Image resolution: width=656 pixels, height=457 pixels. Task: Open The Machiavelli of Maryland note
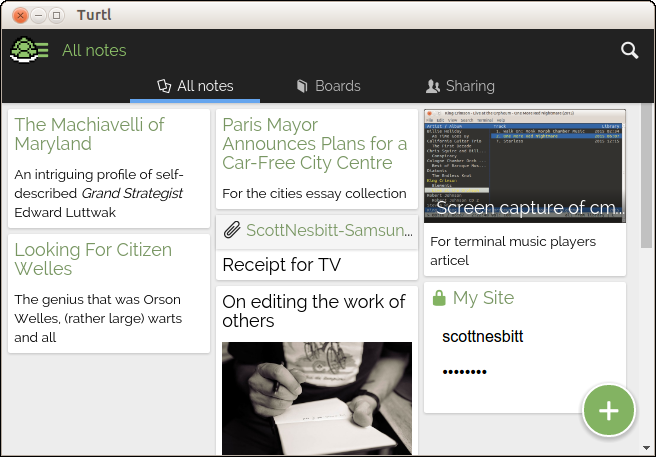tap(90, 134)
